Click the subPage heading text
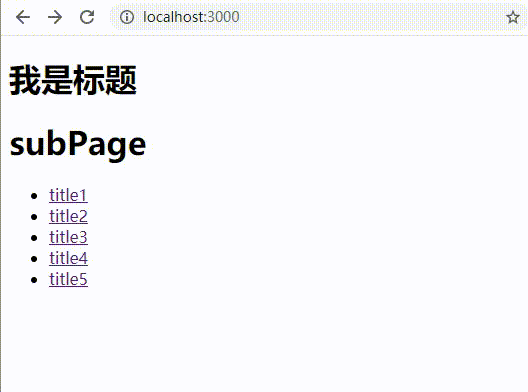The width and height of the screenshot is (528, 392). coord(78,144)
